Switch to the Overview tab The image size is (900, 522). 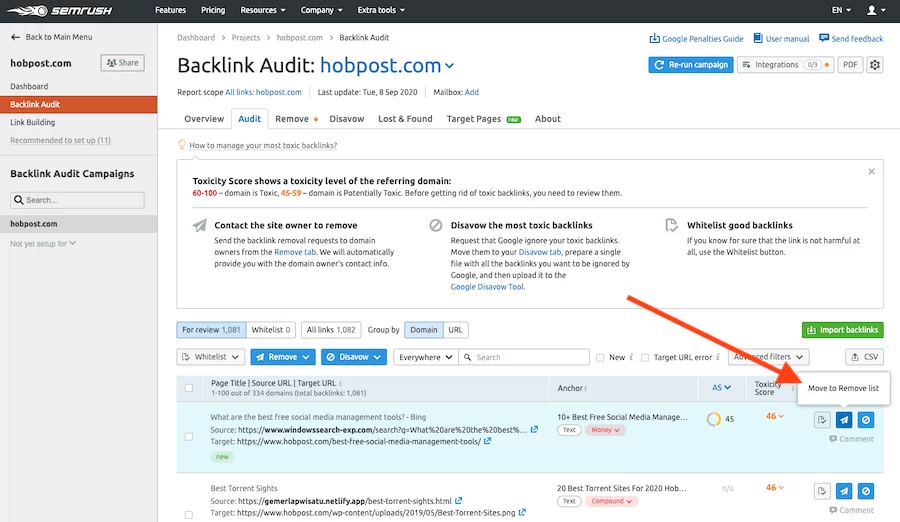[x=204, y=119]
